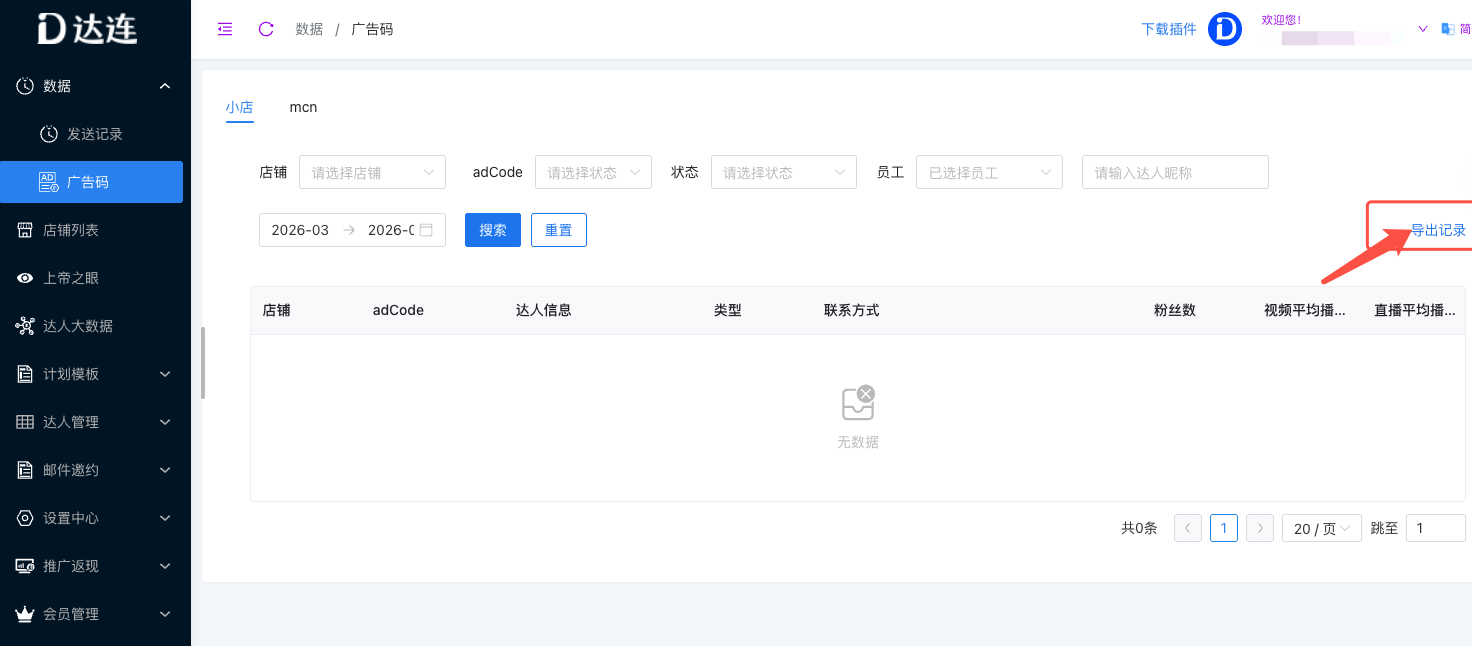
Task: Click the 重置 button
Action: tap(558, 230)
